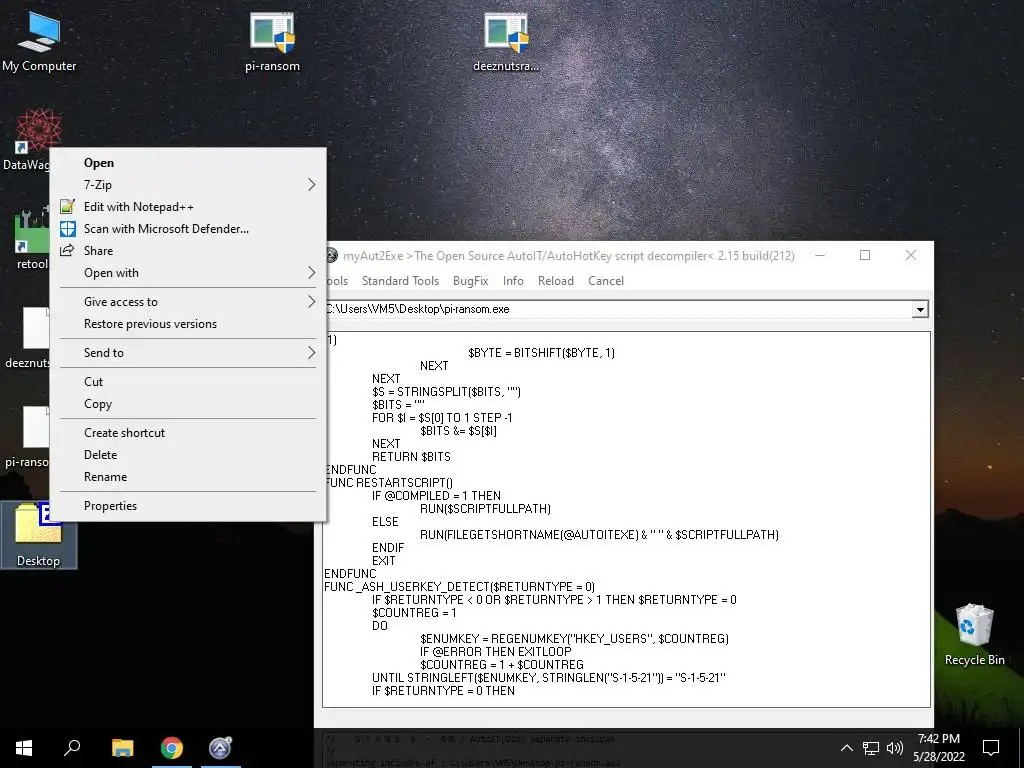The image size is (1024, 768).
Task: Click the RETURN $BITS code line
Action: (411, 456)
